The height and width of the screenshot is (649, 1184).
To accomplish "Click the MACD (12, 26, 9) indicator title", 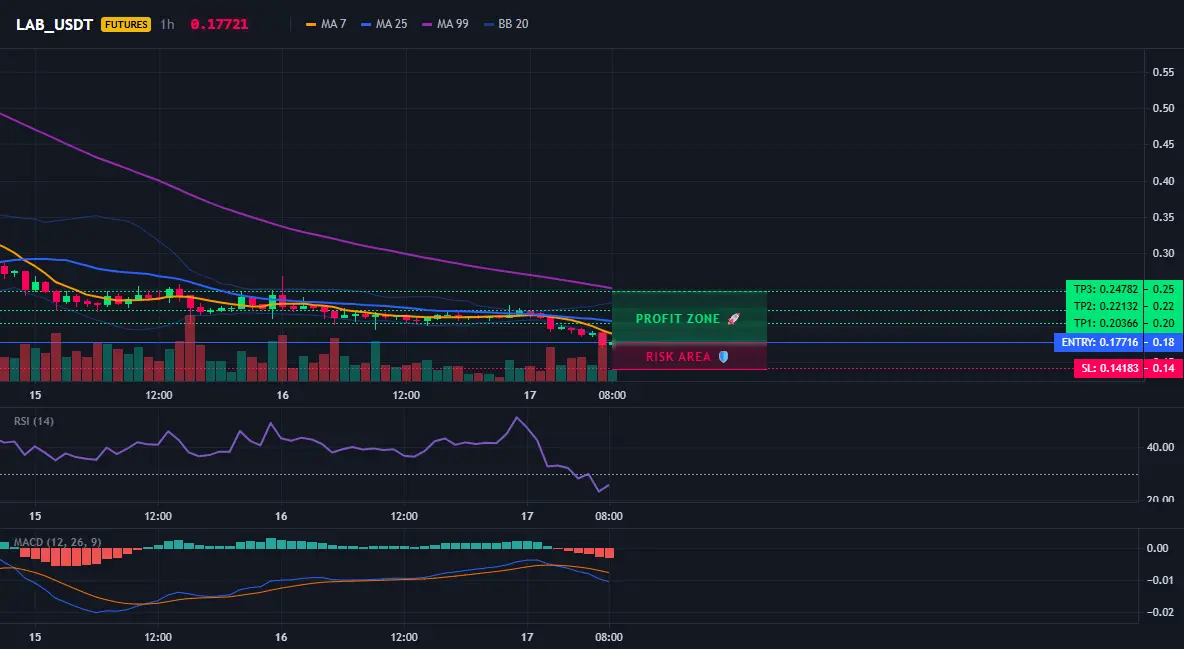I will [x=57, y=542].
